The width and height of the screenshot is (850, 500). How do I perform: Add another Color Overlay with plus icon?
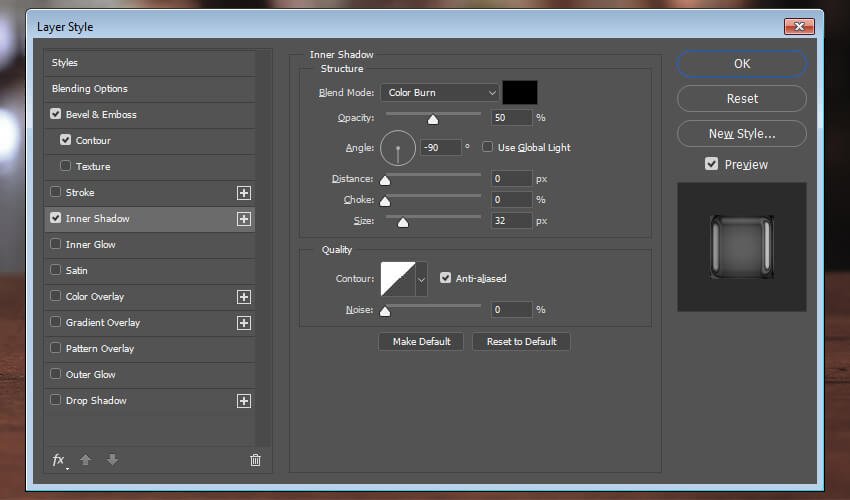(x=244, y=297)
